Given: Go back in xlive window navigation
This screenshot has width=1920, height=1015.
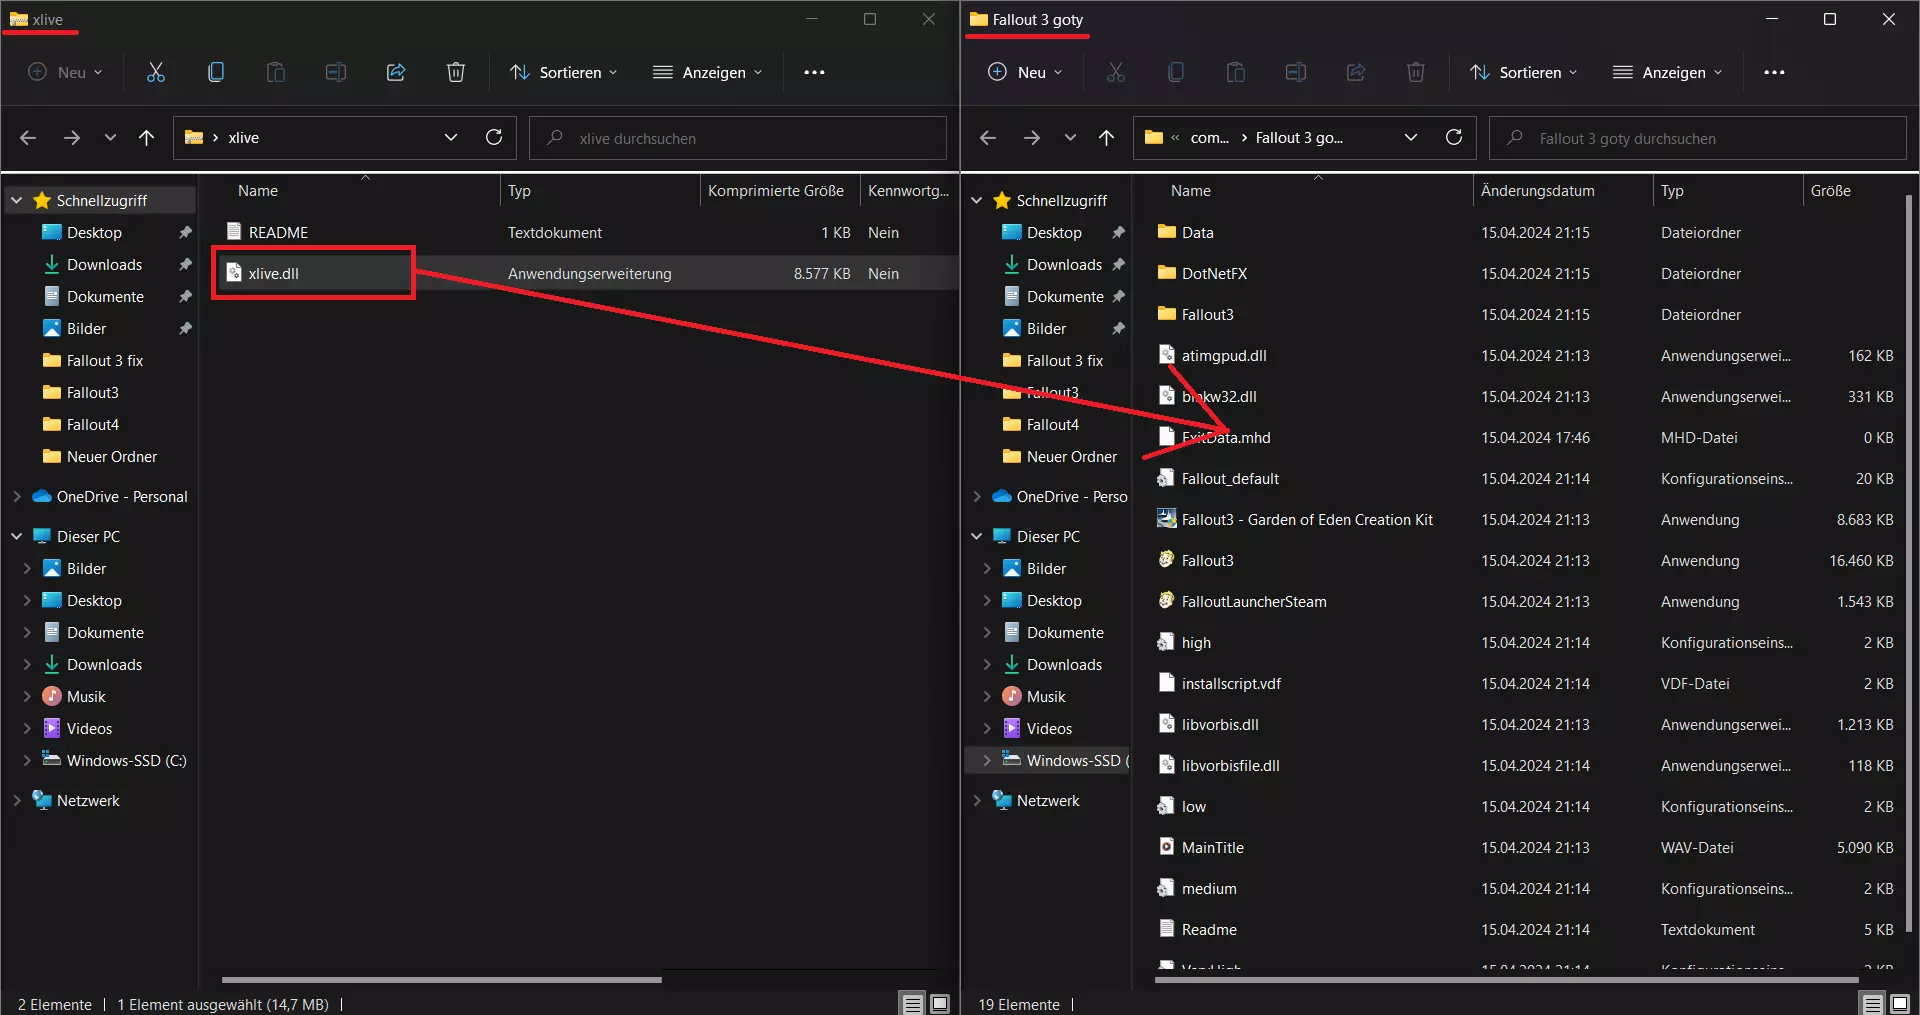Looking at the screenshot, I should pyautogui.click(x=28, y=138).
